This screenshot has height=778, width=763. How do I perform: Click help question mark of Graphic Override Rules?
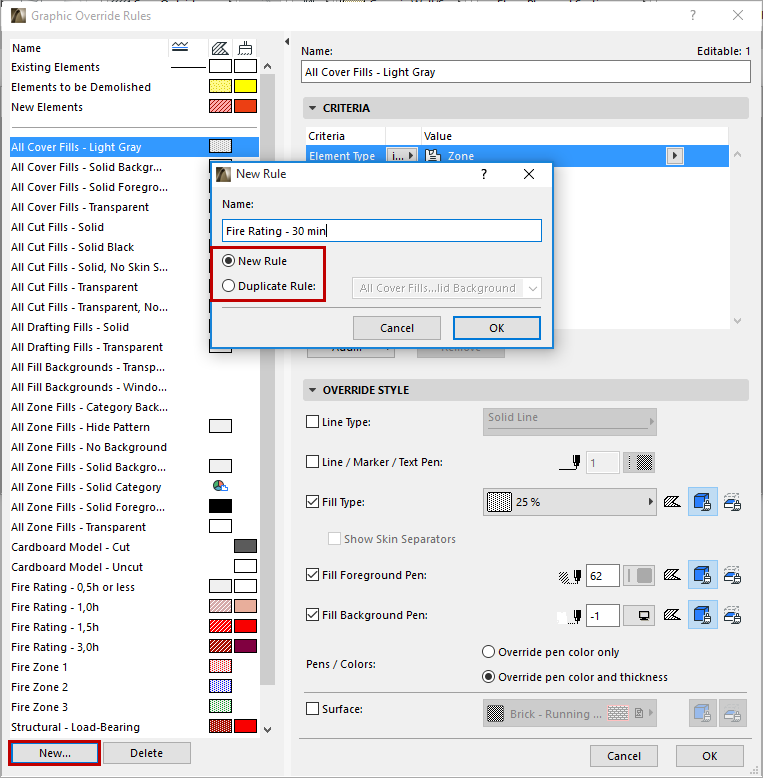pos(693,15)
